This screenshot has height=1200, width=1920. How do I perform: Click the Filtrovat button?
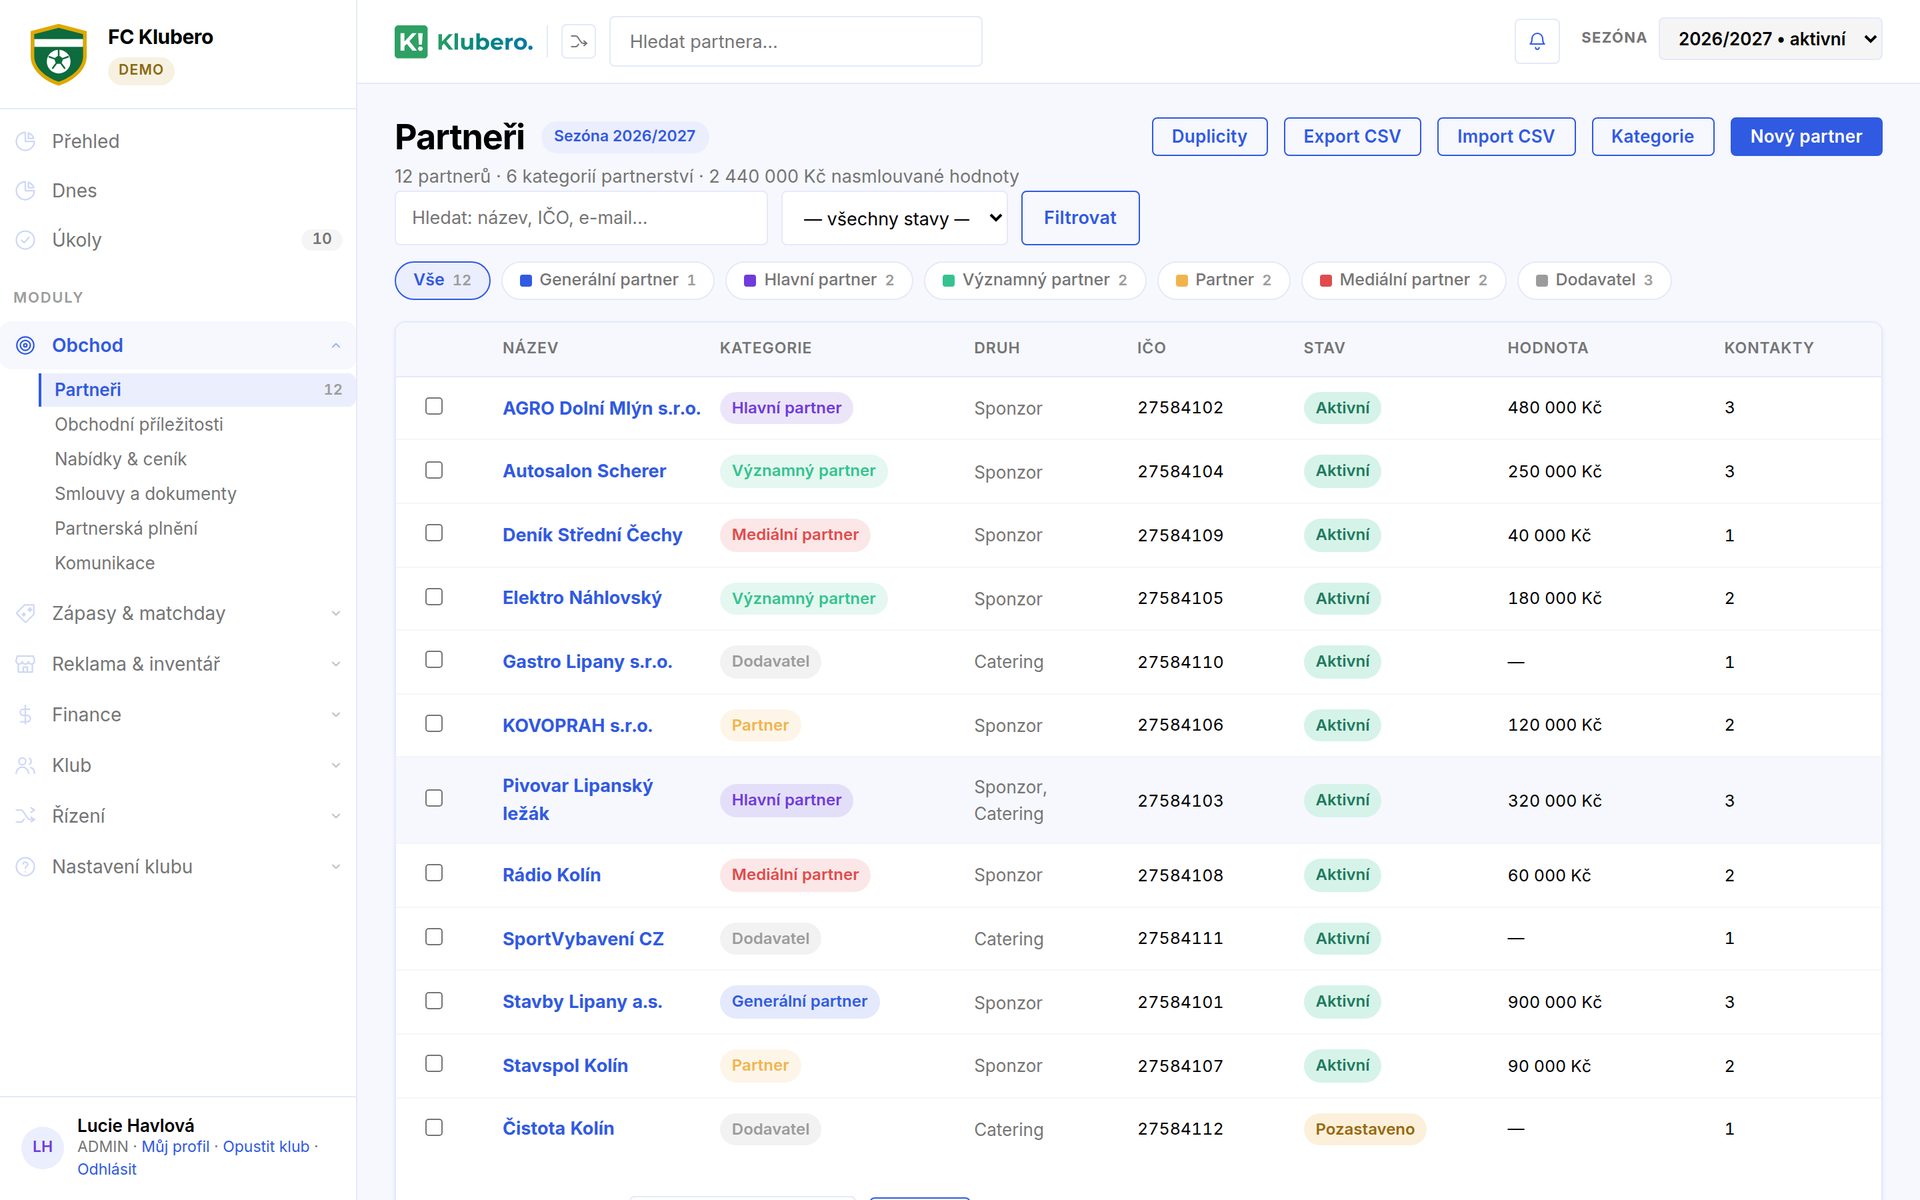click(1080, 218)
